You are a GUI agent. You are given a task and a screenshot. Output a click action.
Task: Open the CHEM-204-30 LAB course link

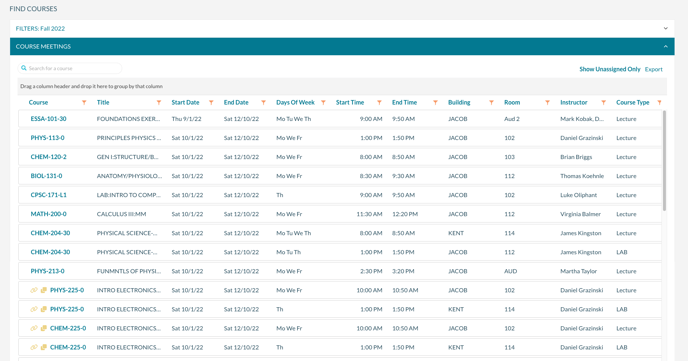[x=50, y=252]
